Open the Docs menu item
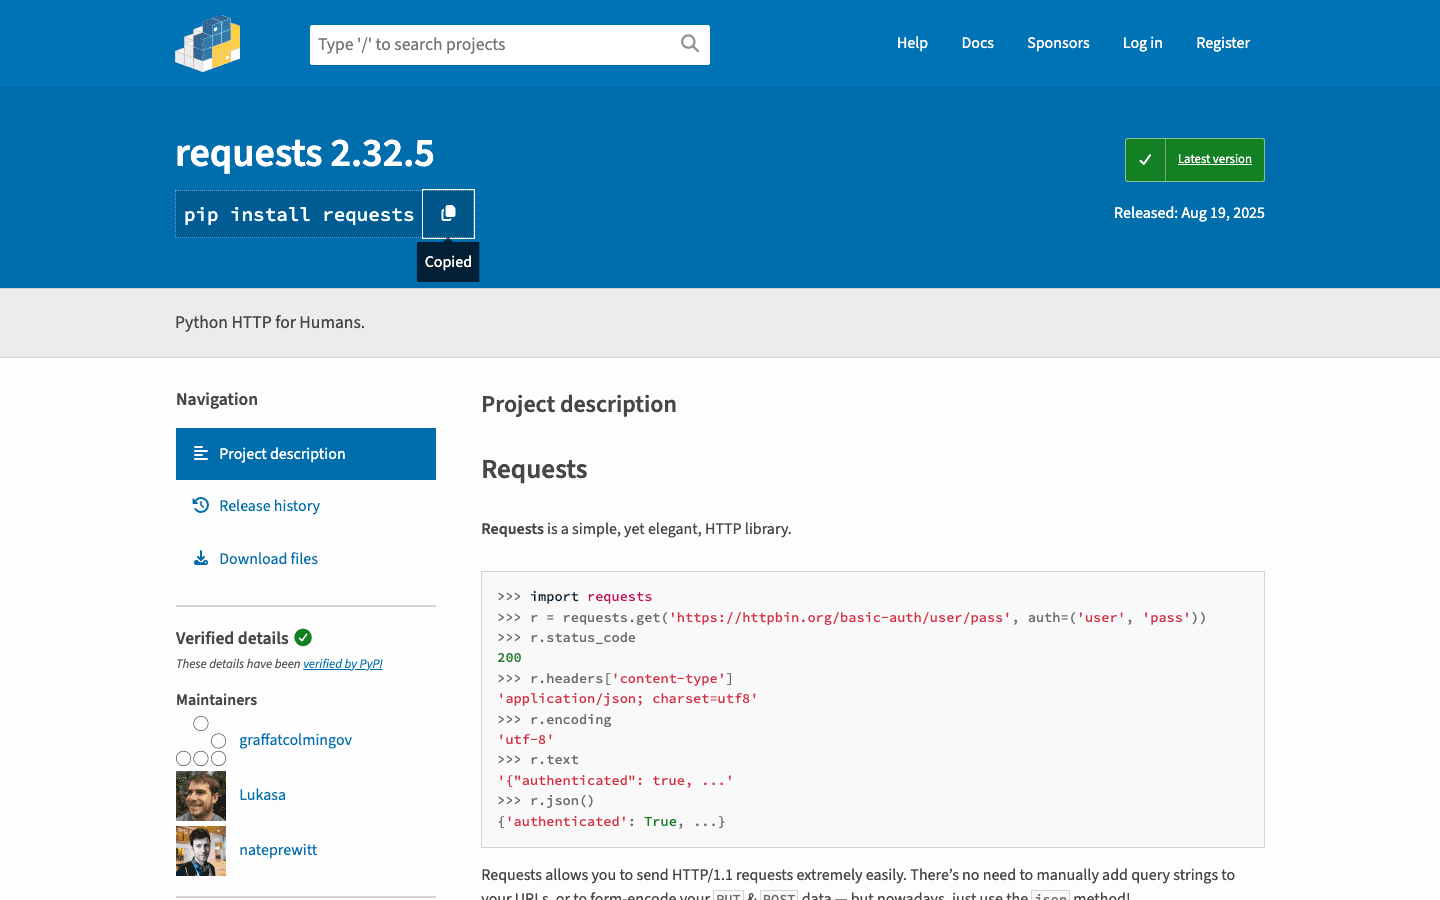 tap(977, 42)
